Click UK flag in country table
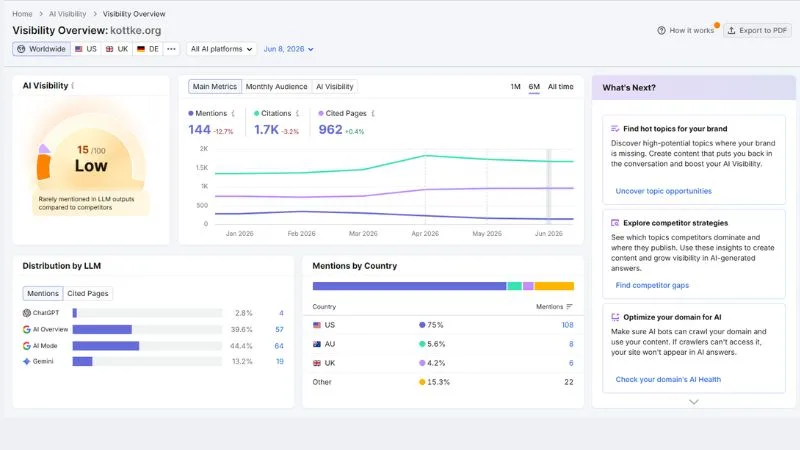 pos(317,363)
